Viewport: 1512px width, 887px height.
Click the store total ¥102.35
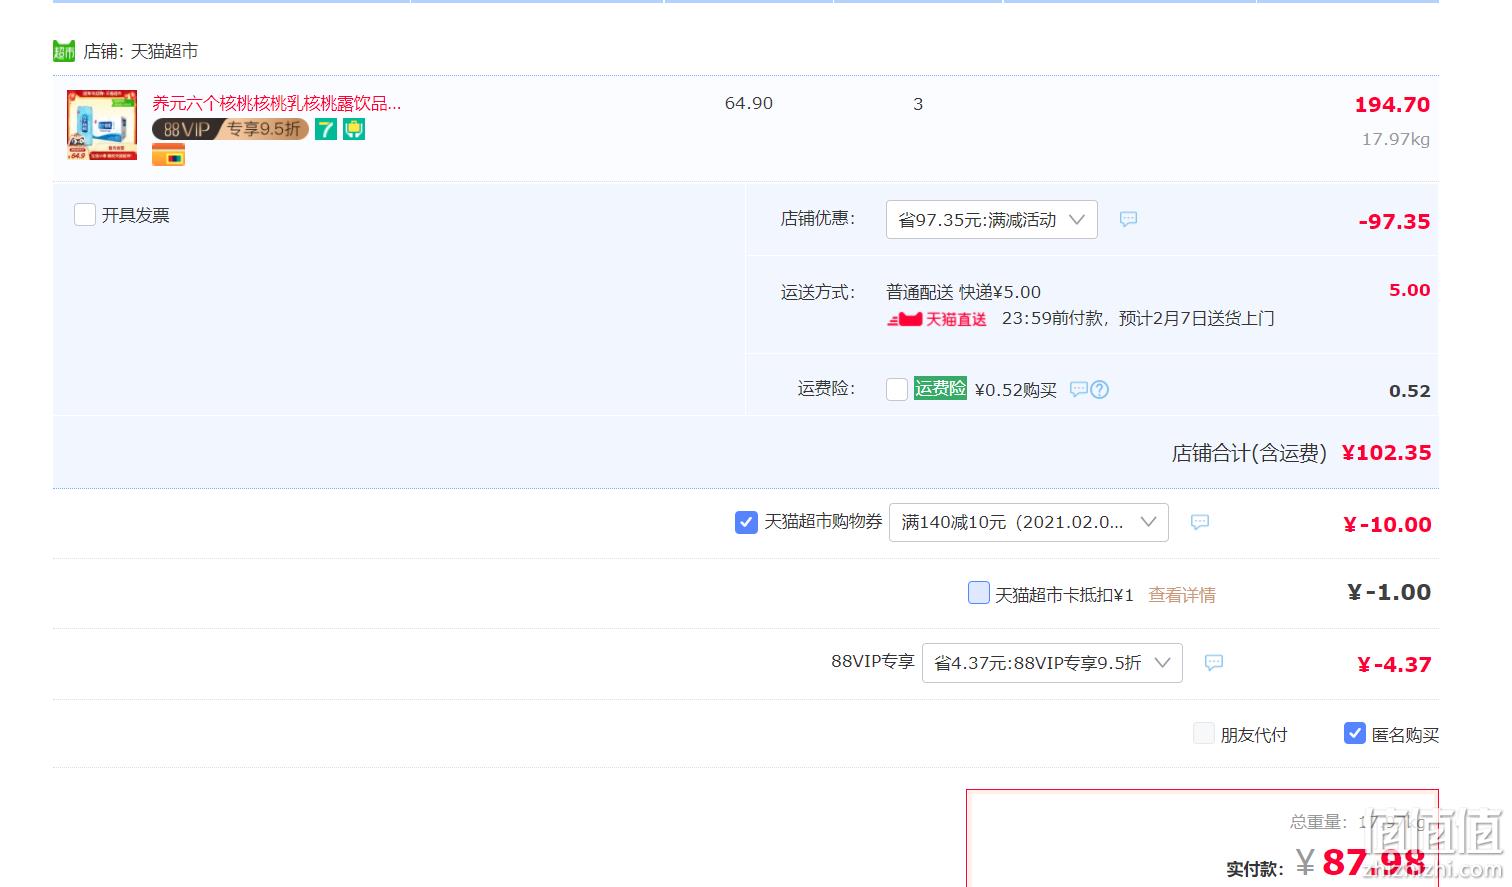coord(1386,453)
